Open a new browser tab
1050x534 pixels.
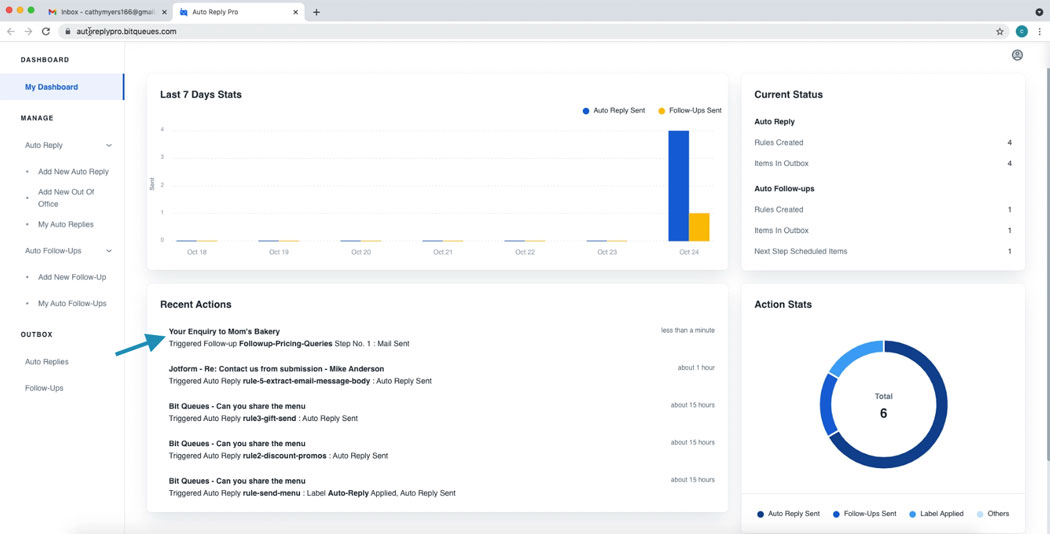click(x=317, y=12)
